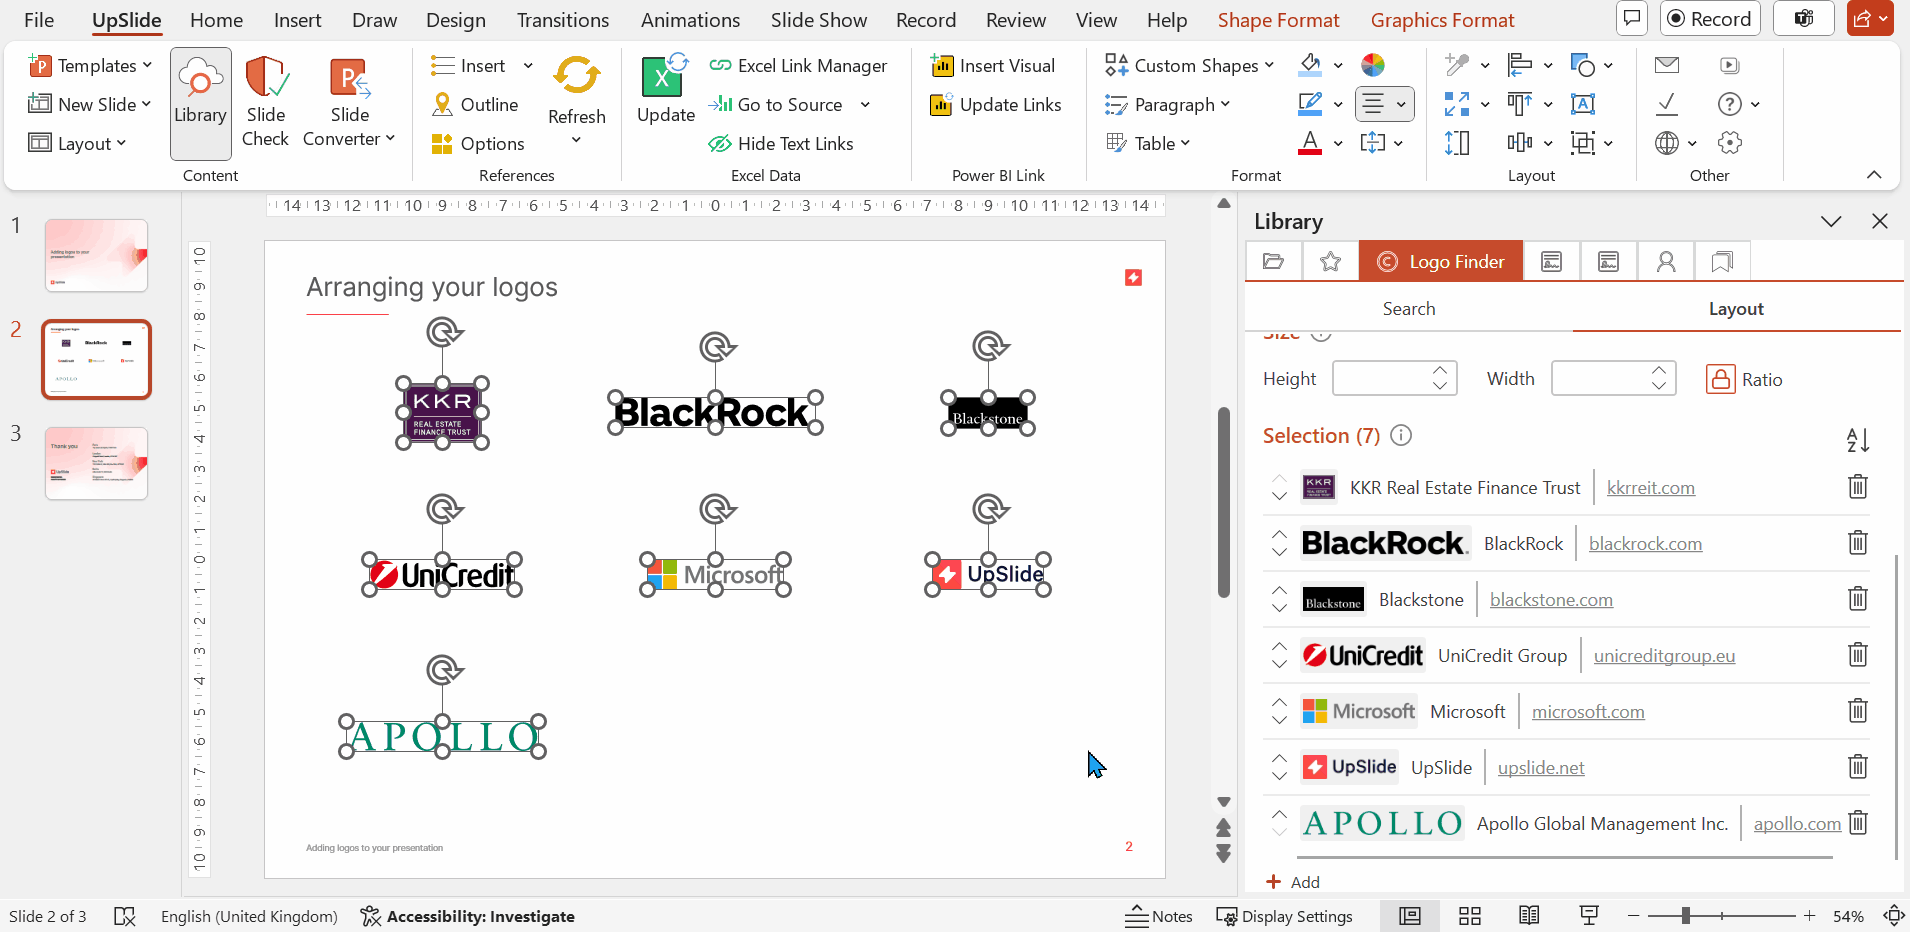Delete the BlackRock logo from selection

pos(1858,543)
